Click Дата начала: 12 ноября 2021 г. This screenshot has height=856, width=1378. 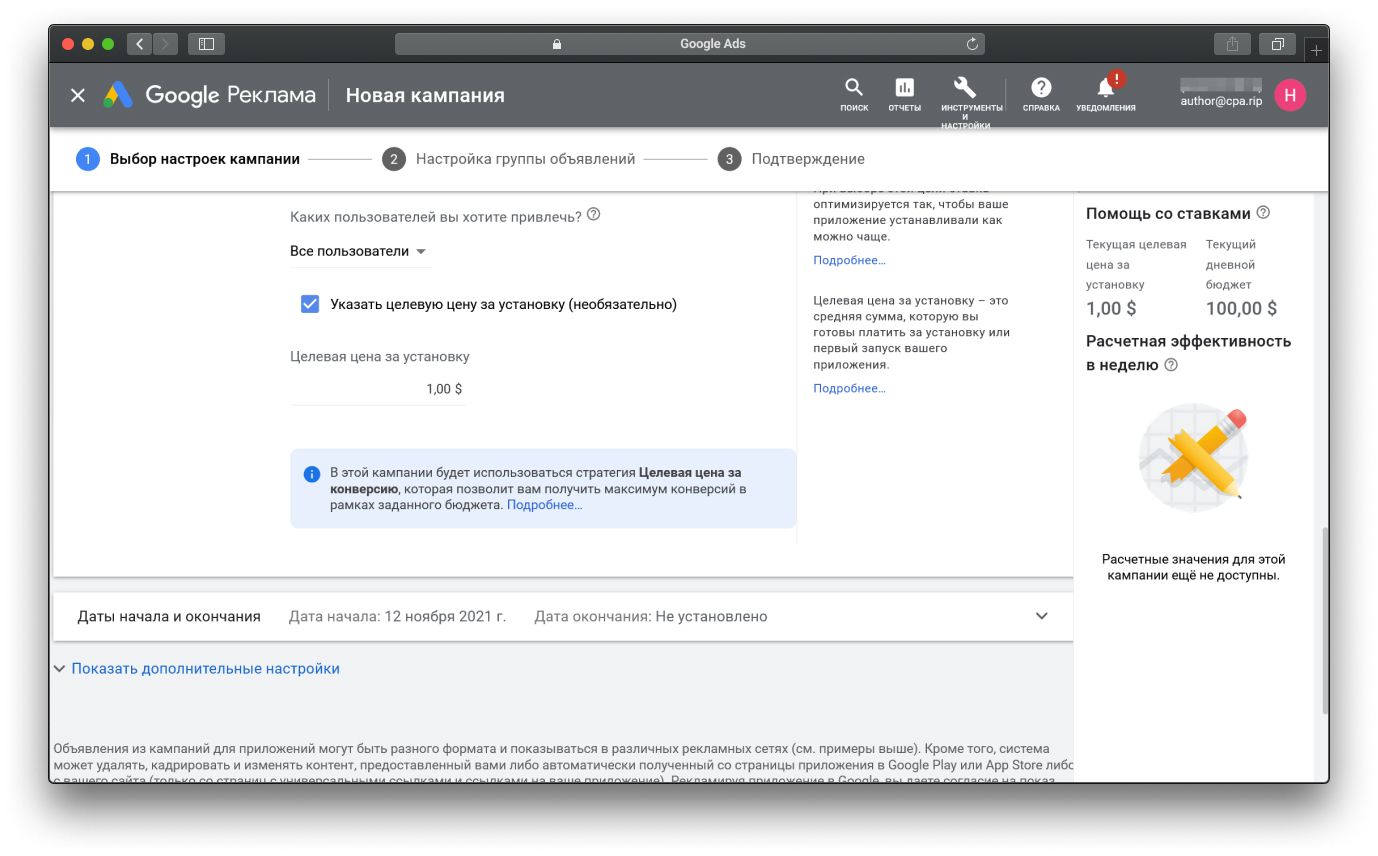coord(397,616)
